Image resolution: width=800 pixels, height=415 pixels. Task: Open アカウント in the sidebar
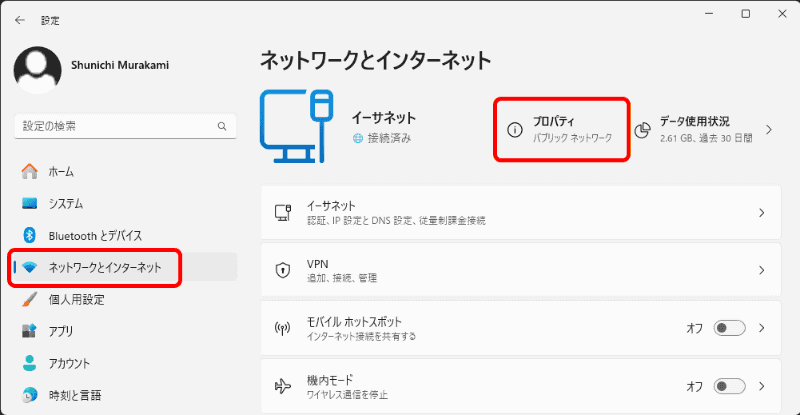coord(125,363)
